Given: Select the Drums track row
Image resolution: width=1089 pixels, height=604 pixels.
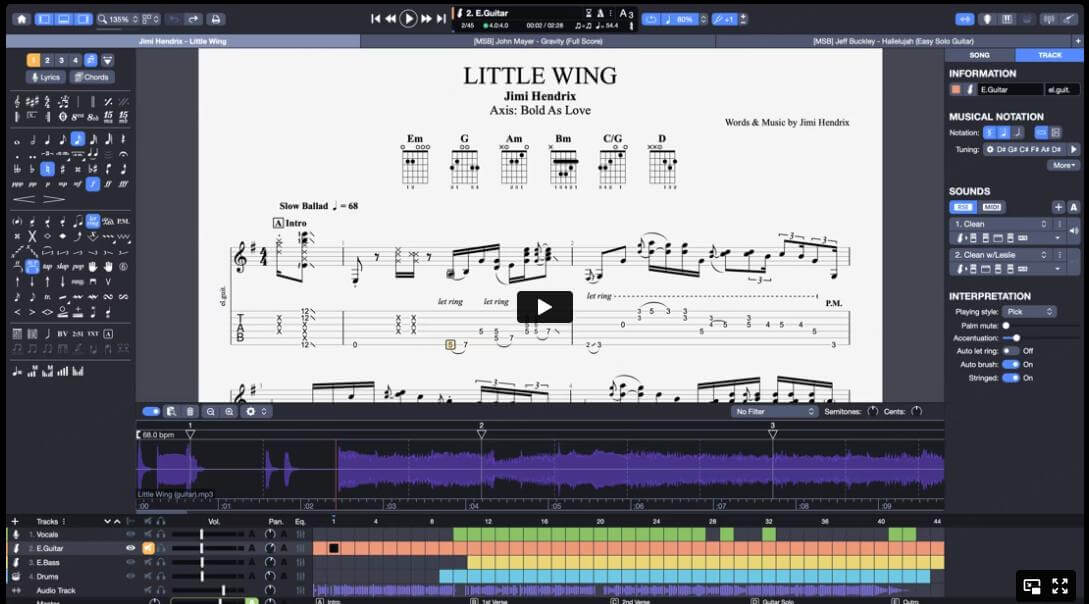Looking at the screenshot, I should click(156, 576).
